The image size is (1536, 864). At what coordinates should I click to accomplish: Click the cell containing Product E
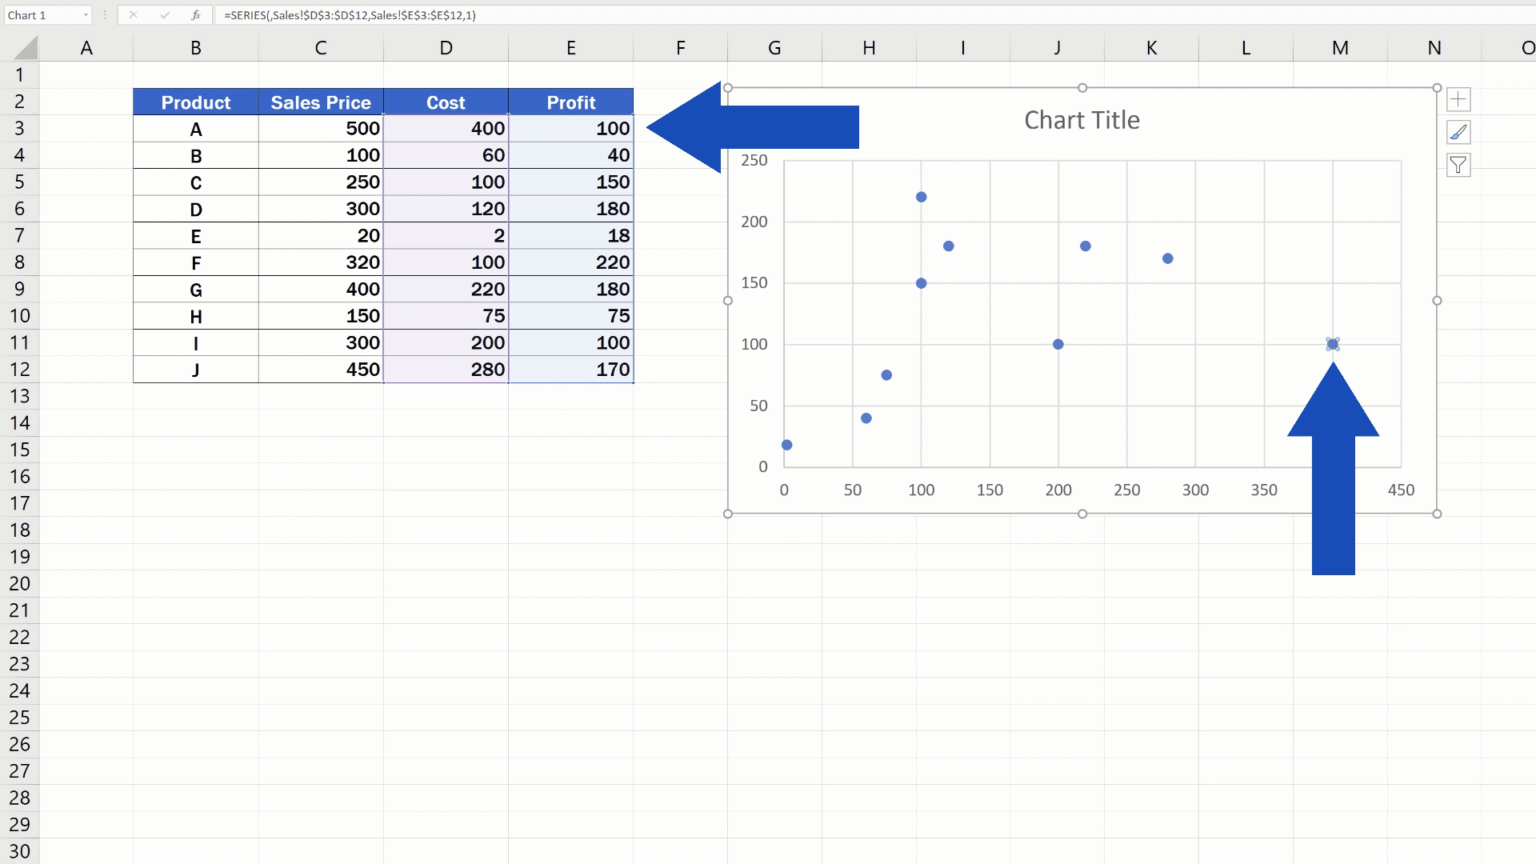196,235
